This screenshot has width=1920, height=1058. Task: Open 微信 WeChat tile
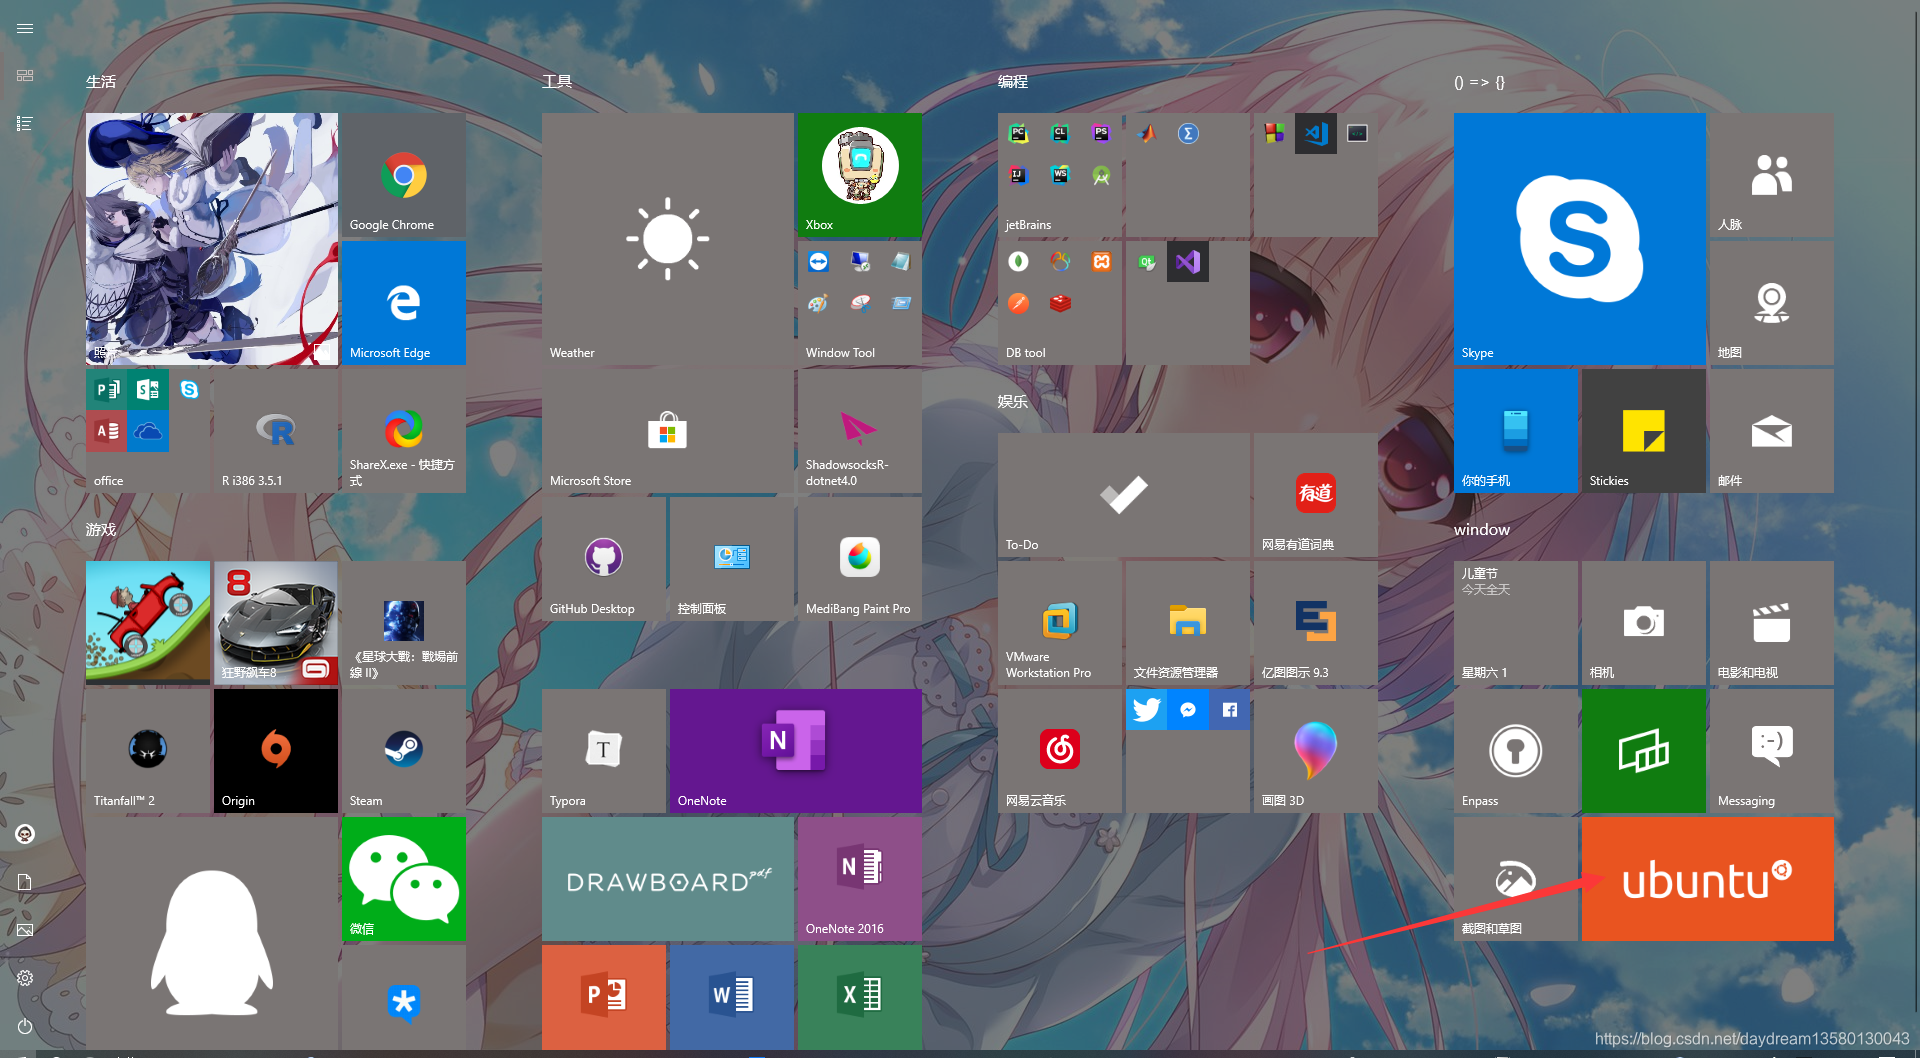pos(404,879)
